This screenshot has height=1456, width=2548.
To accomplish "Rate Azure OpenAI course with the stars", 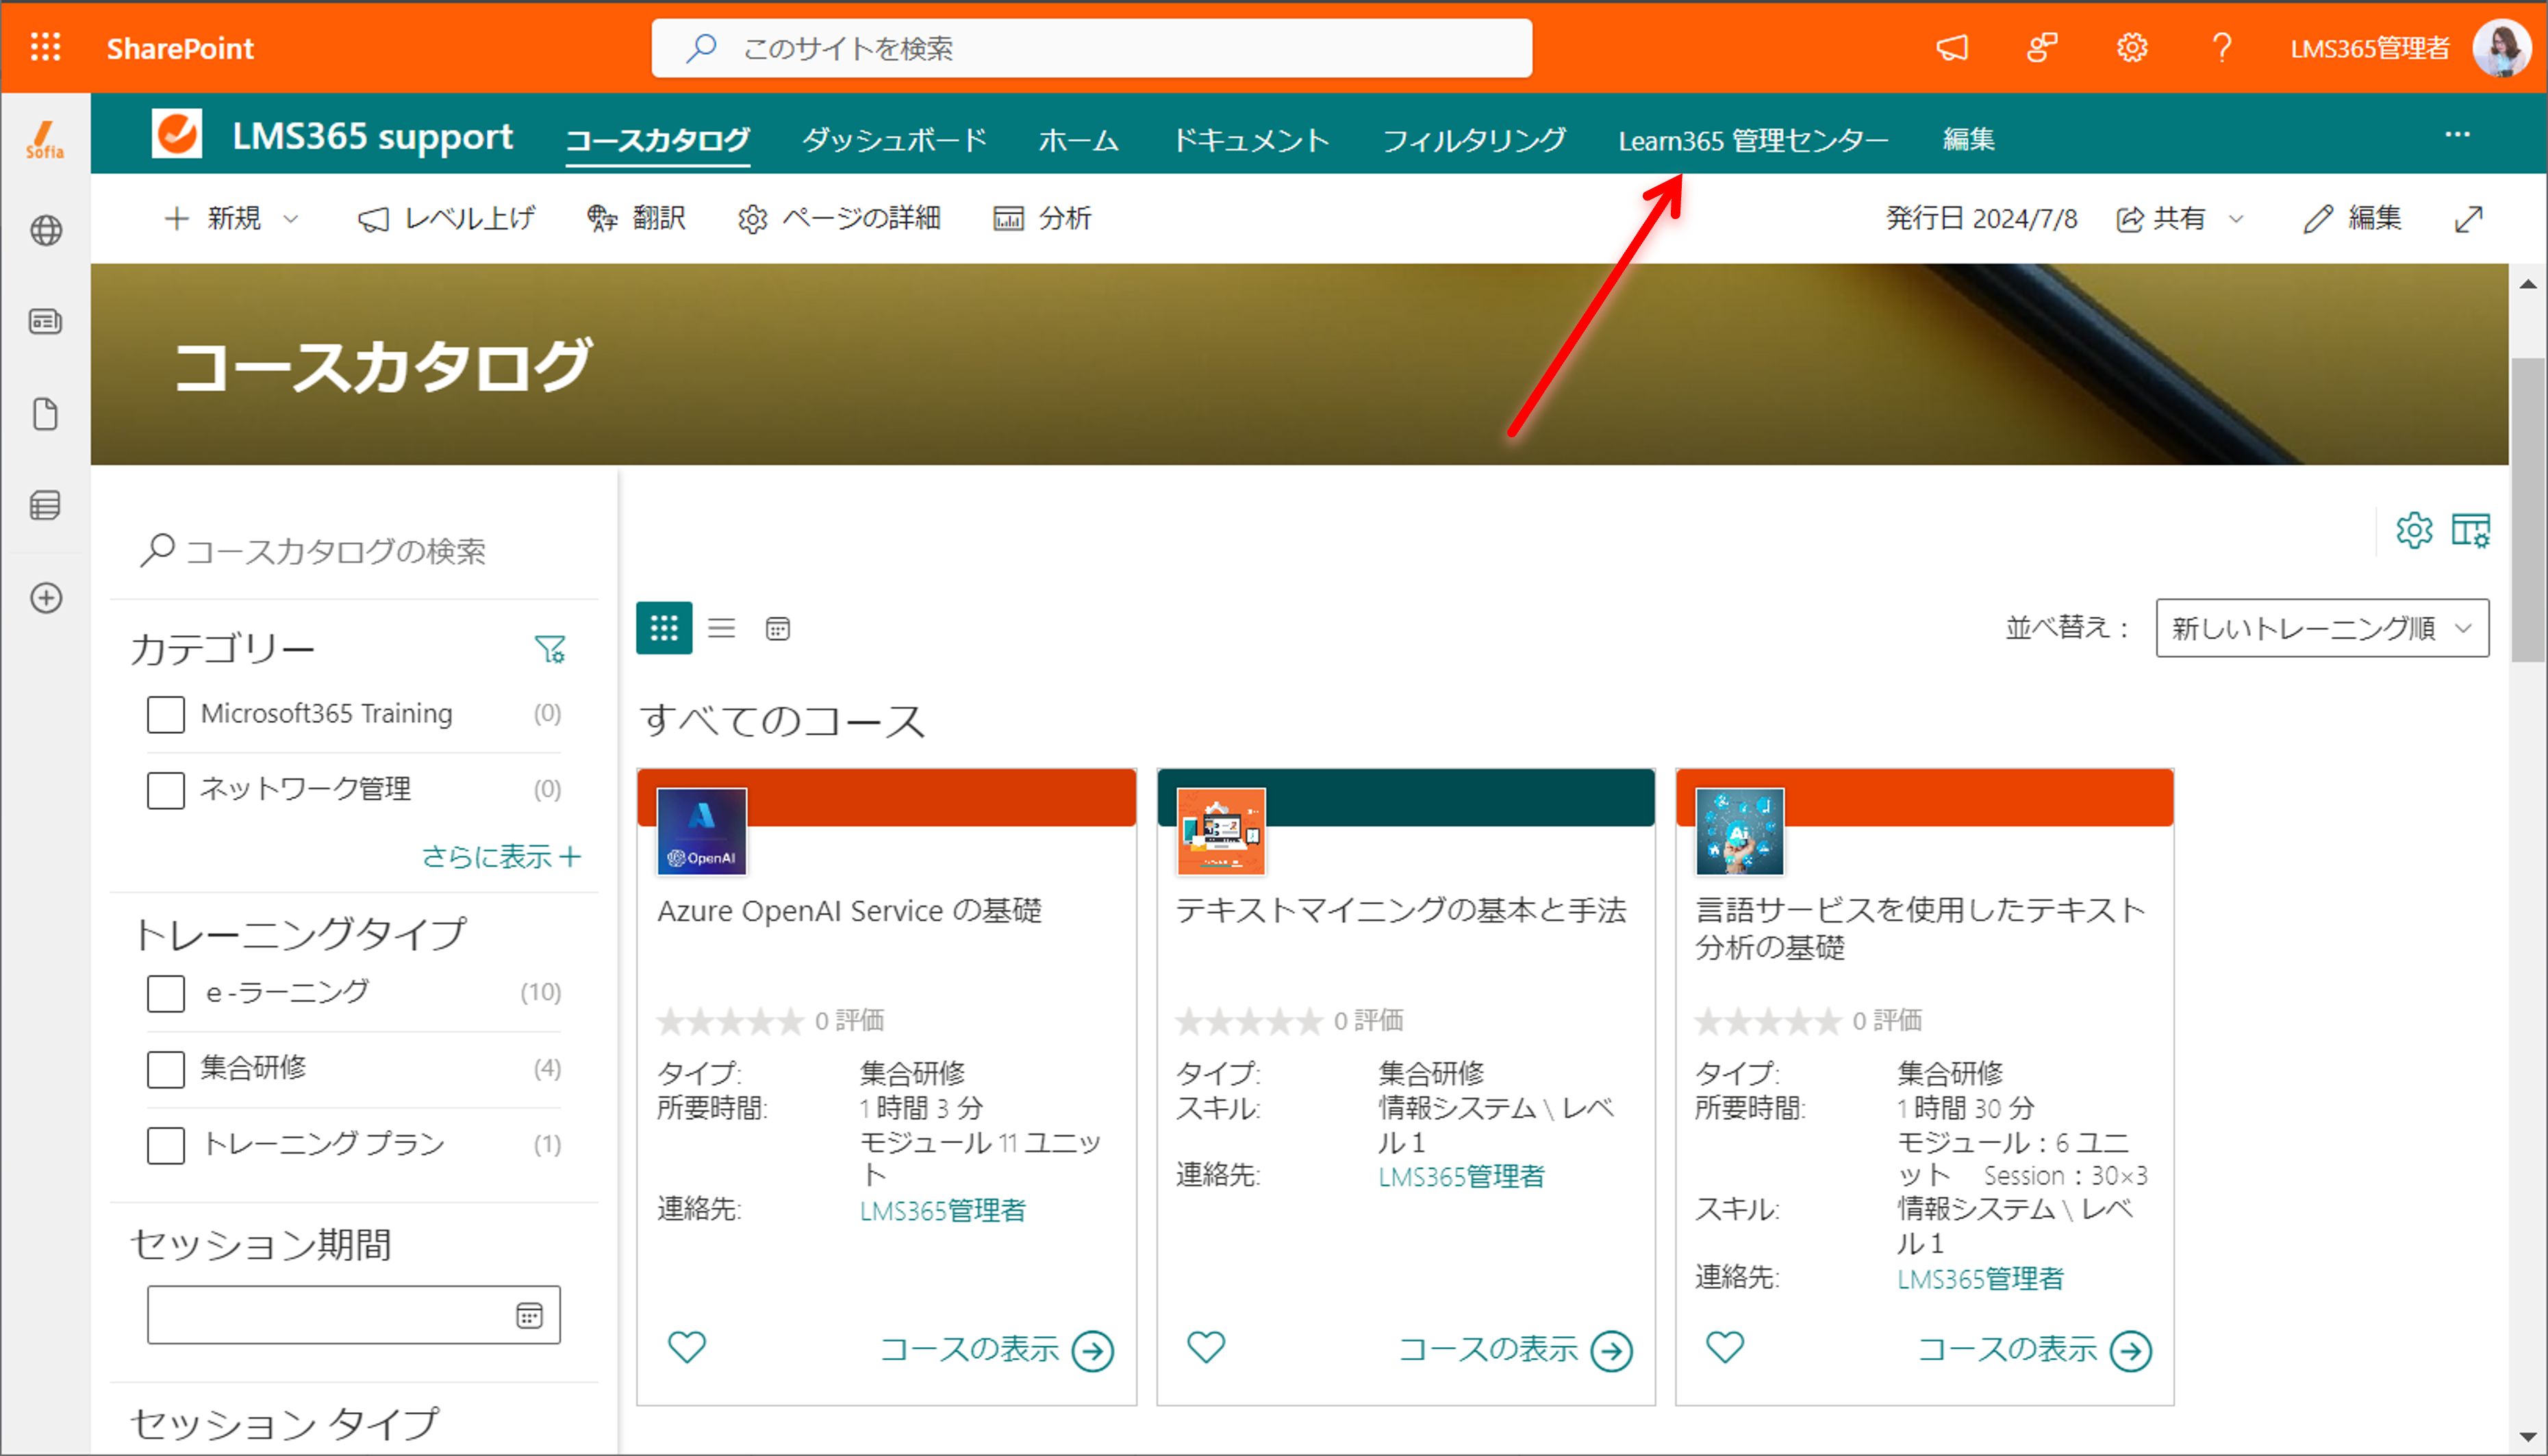I will pos(730,1021).
